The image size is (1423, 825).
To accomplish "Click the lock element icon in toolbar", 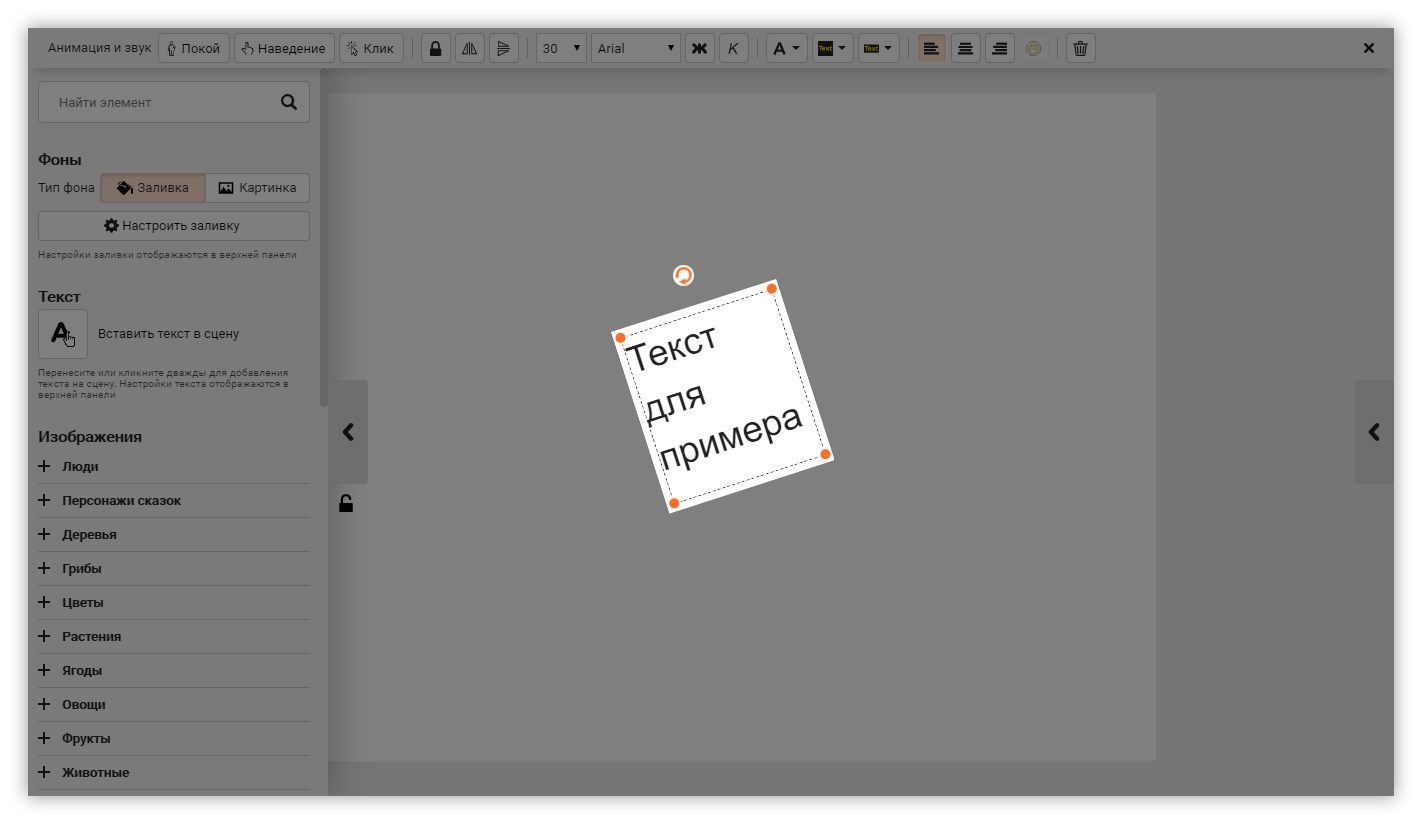I will coord(435,48).
